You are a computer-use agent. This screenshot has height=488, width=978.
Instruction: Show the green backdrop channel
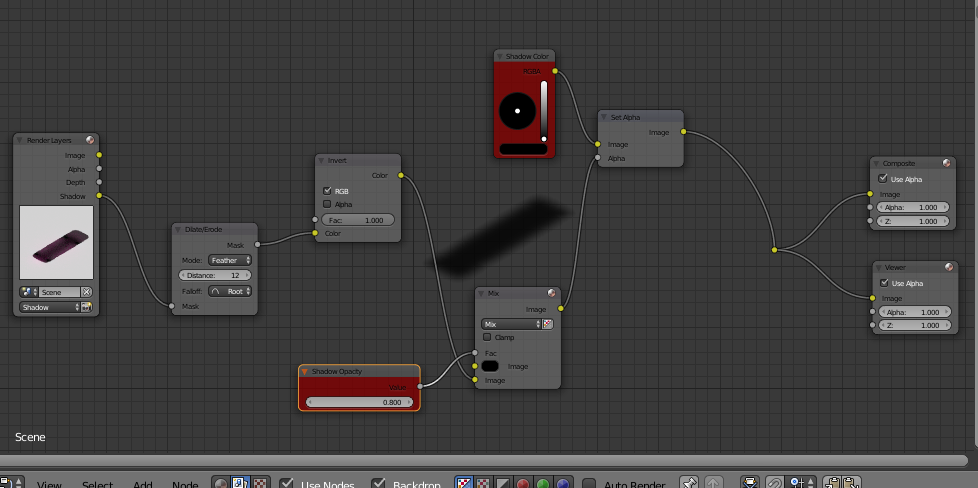[543, 484]
